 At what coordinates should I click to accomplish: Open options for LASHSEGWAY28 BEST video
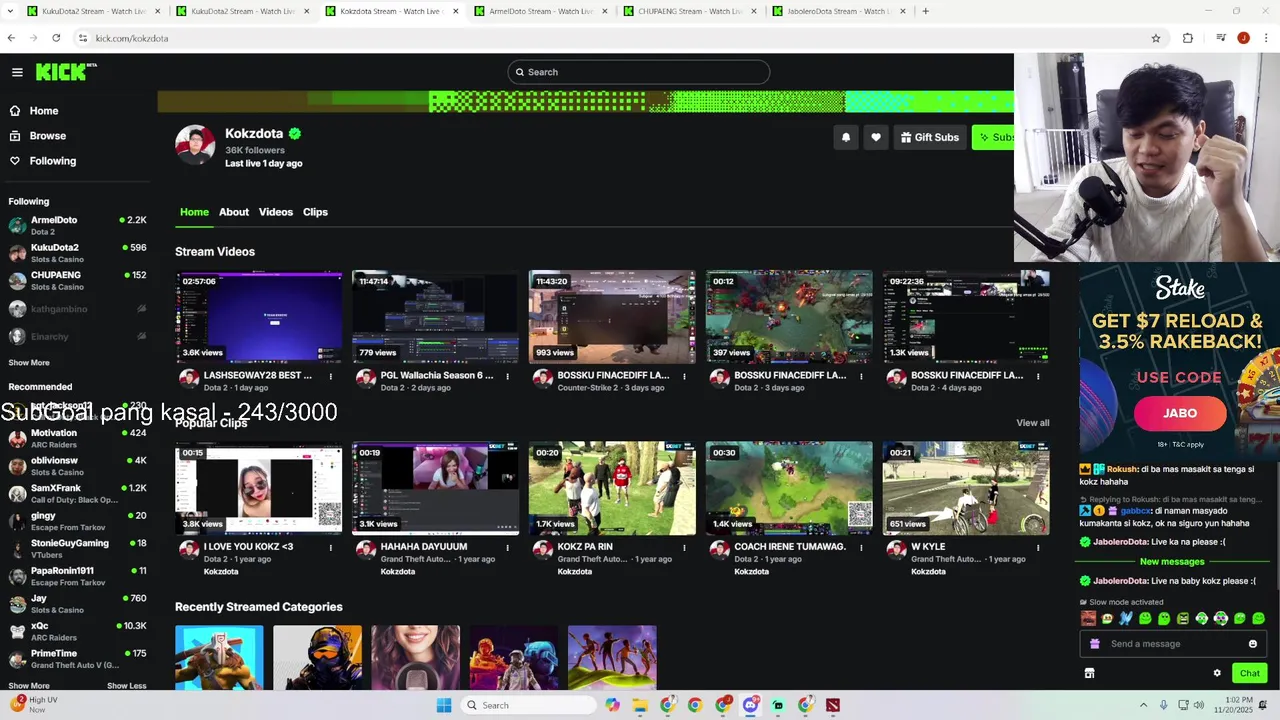pyautogui.click(x=331, y=376)
